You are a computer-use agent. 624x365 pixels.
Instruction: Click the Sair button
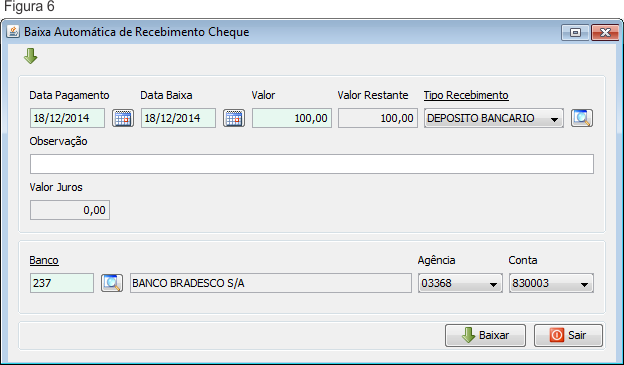568,335
